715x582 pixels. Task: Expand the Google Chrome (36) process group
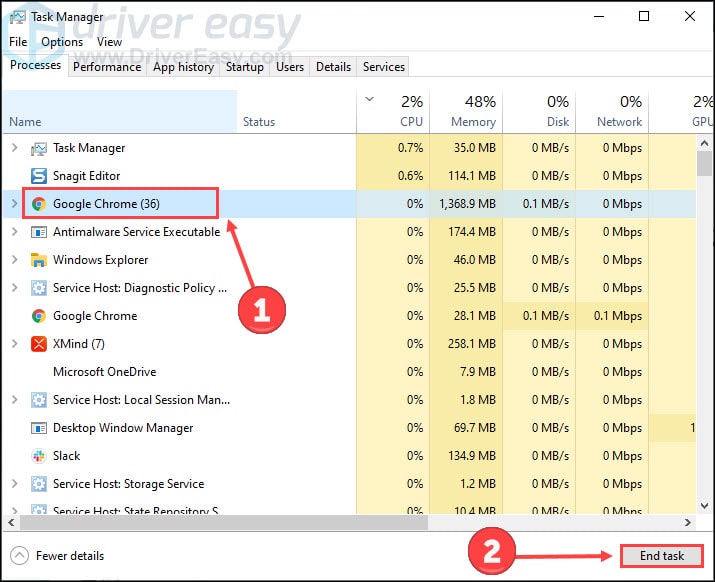pos(14,204)
